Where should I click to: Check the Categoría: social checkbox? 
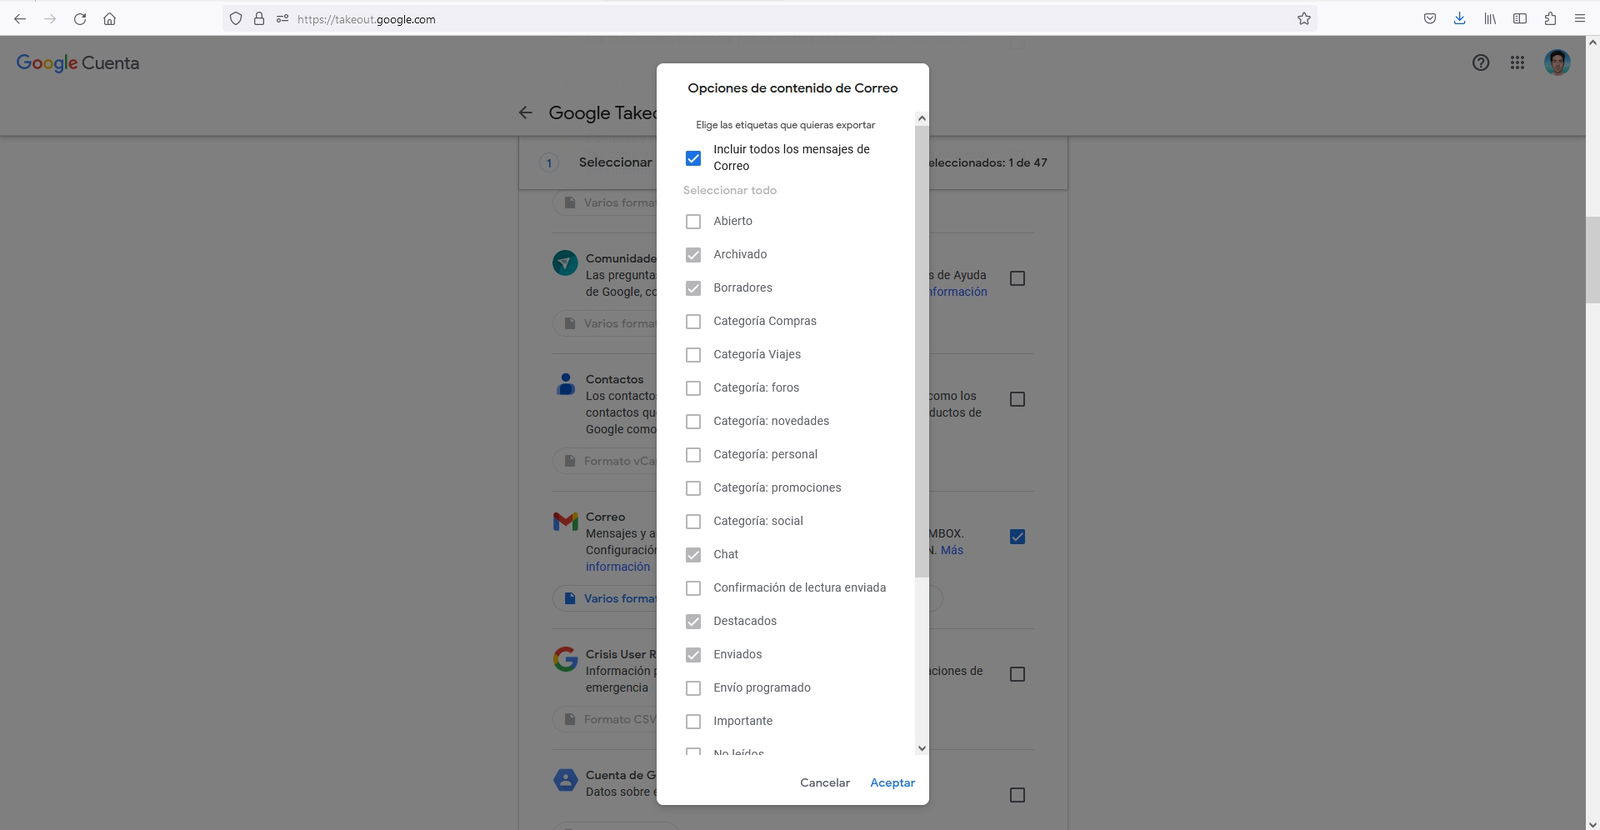693,521
